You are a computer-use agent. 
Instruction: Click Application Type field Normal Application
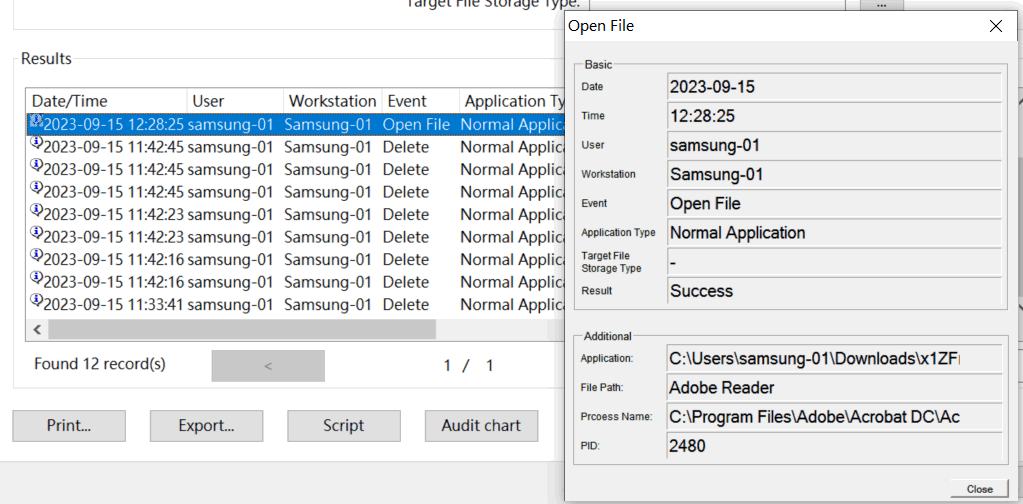click(x=834, y=232)
